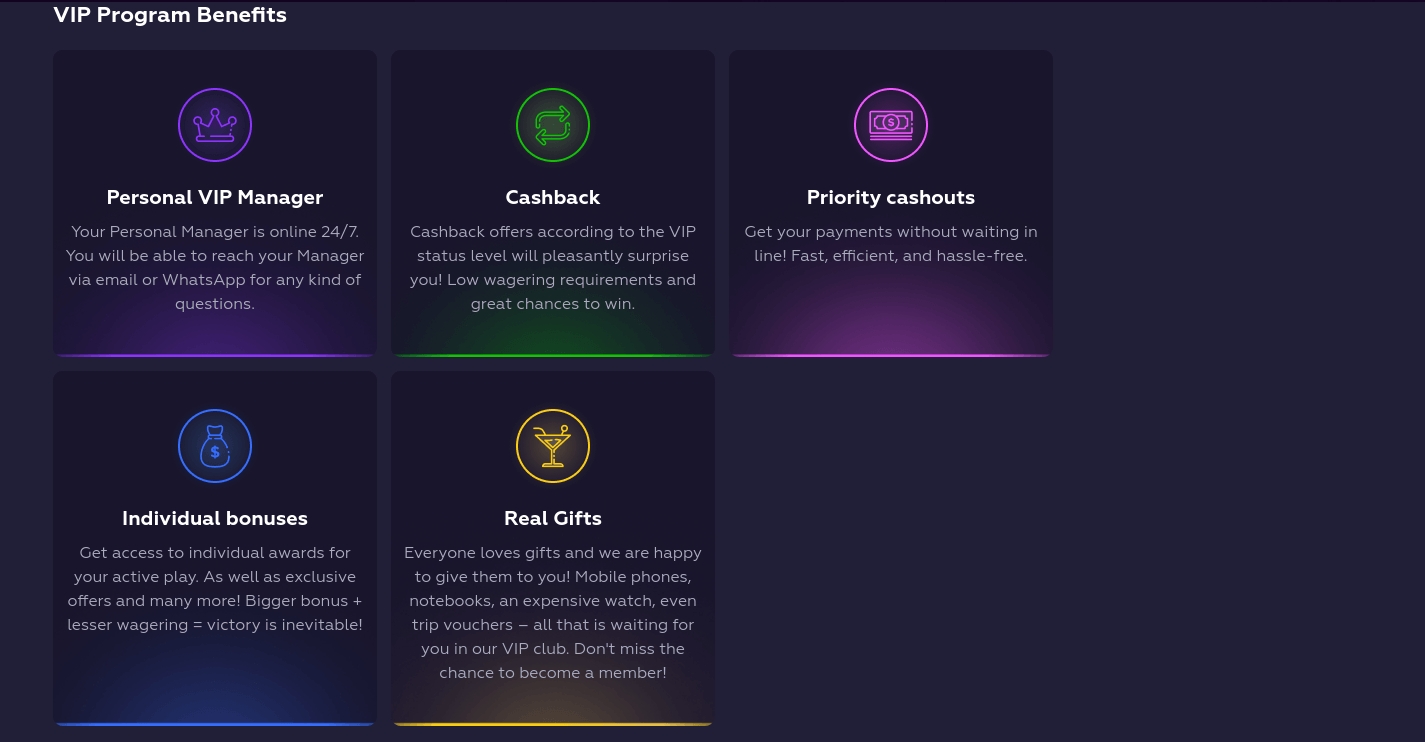The height and width of the screenshot is (742, 1425).
Task: Click the green cashback arrows icon
Action: 553,125
